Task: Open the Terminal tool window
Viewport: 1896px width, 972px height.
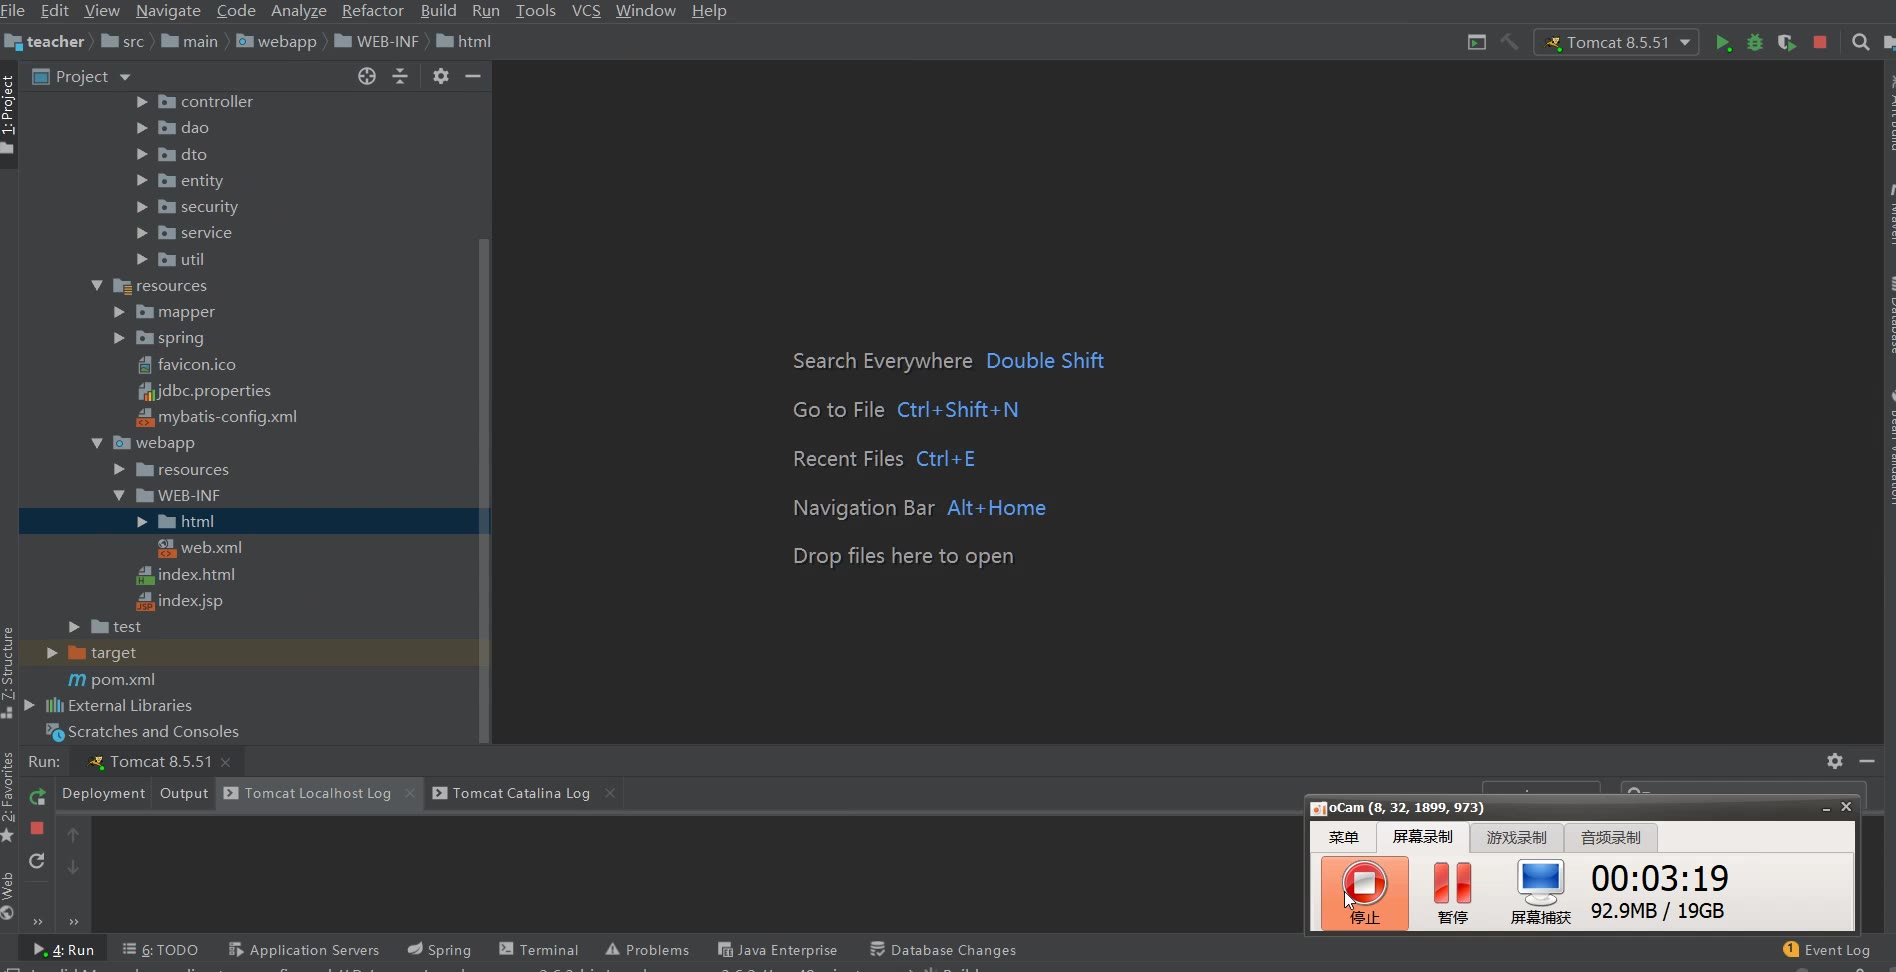Action: pos(539,950)
